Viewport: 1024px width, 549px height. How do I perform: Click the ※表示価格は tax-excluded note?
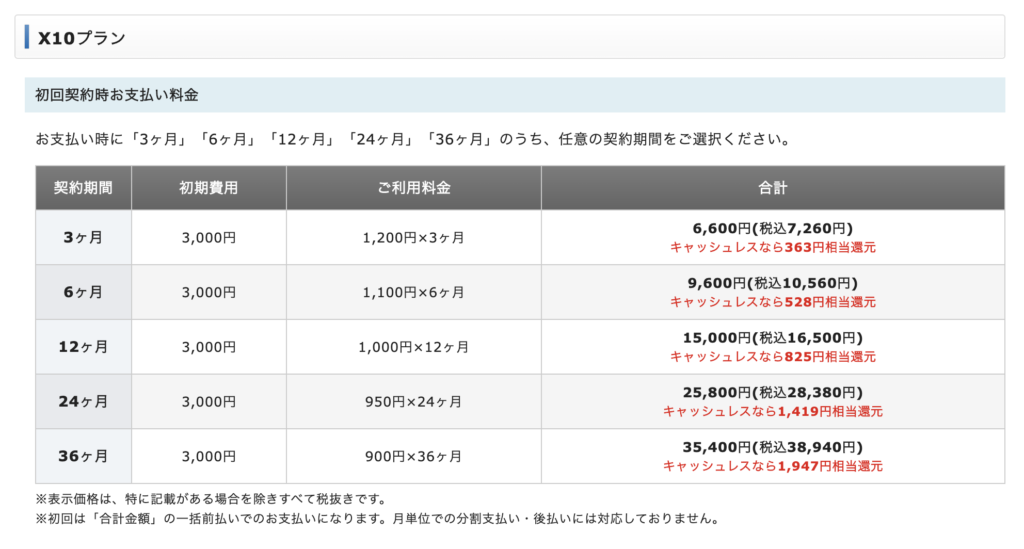click(211, 499)
